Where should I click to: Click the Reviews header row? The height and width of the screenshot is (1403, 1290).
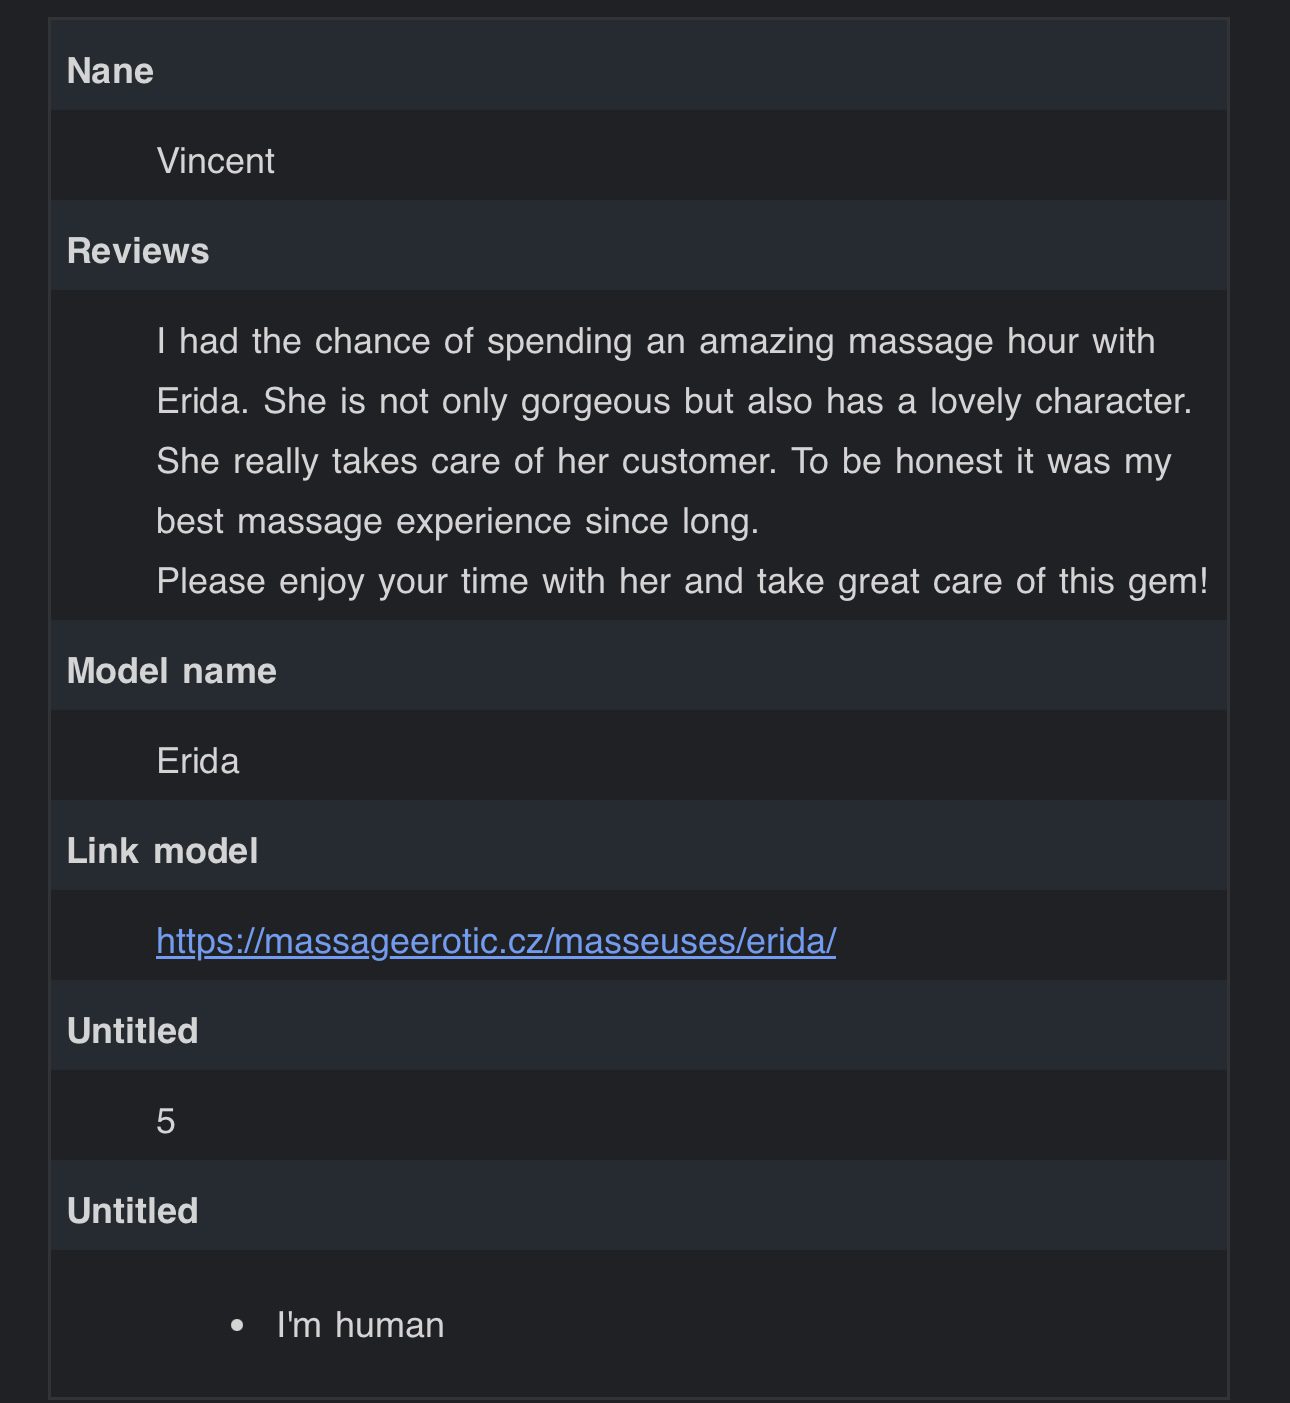(639, 250)
